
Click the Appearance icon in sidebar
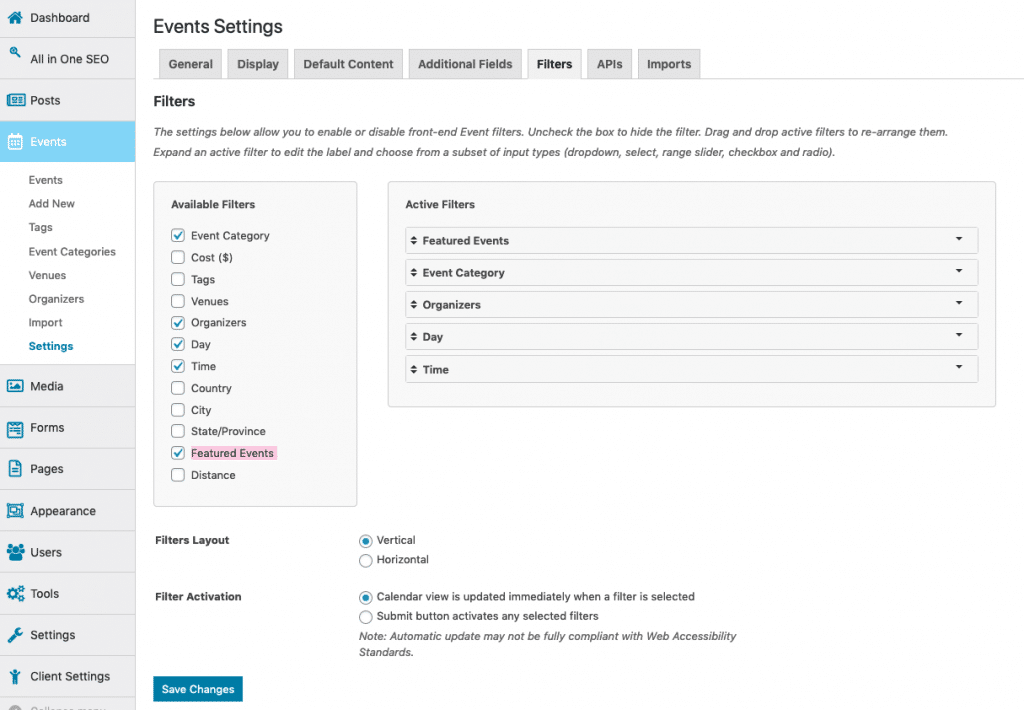click(15, 511)
